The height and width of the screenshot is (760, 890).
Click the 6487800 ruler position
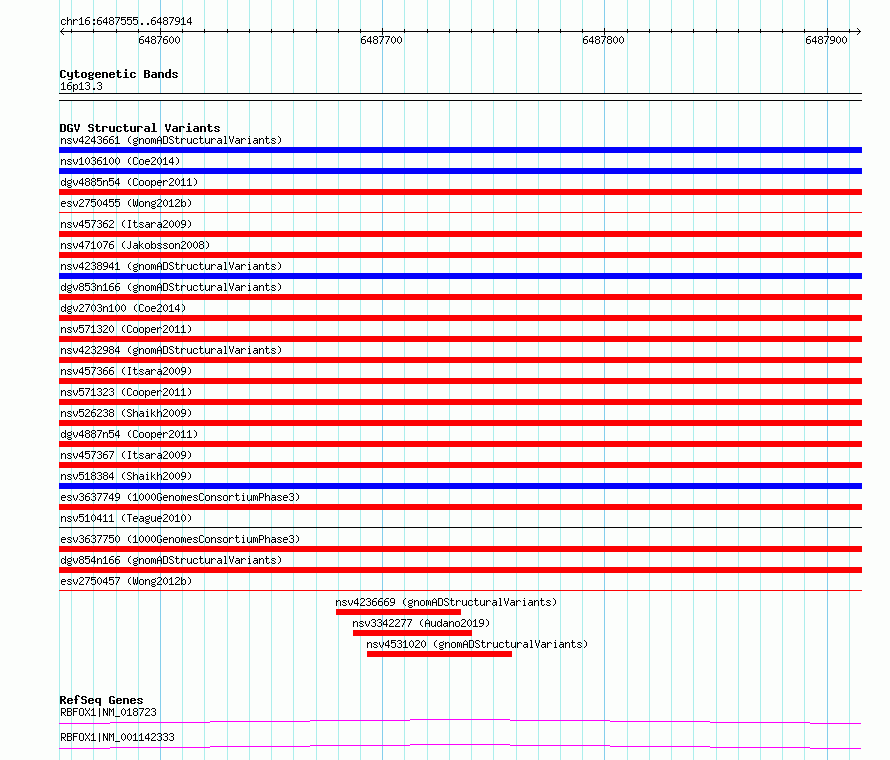tap(603, 40)
